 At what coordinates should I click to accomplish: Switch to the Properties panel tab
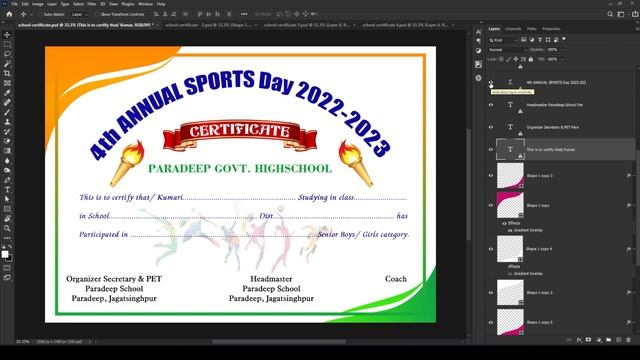pos(551,29)
